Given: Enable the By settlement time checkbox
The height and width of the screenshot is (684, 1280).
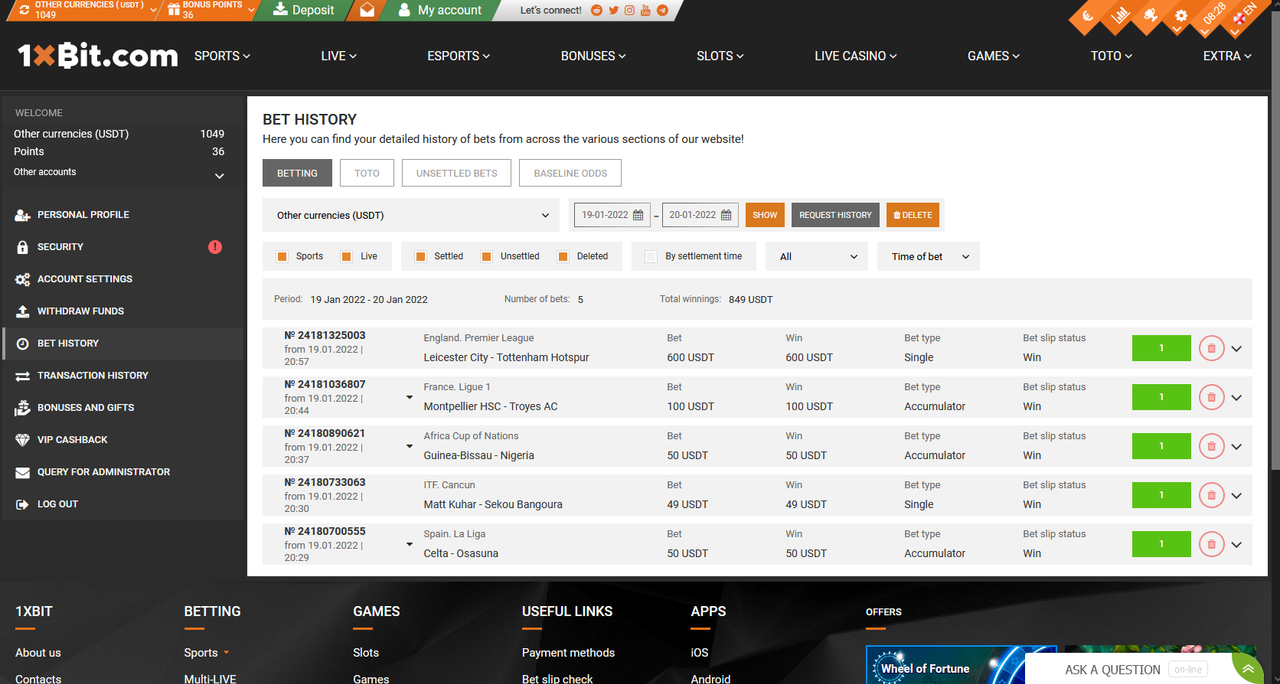Looking at the screenshot, I should tap(651, 256).
